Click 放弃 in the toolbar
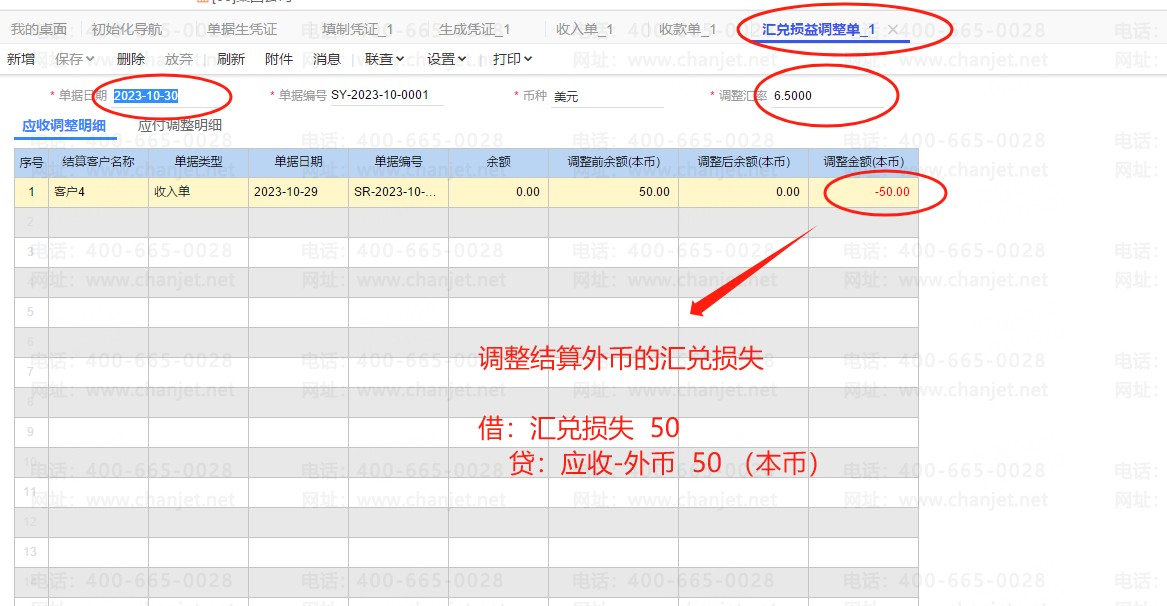Screen dimensions: 1167x606 click(x=179, y=59)
